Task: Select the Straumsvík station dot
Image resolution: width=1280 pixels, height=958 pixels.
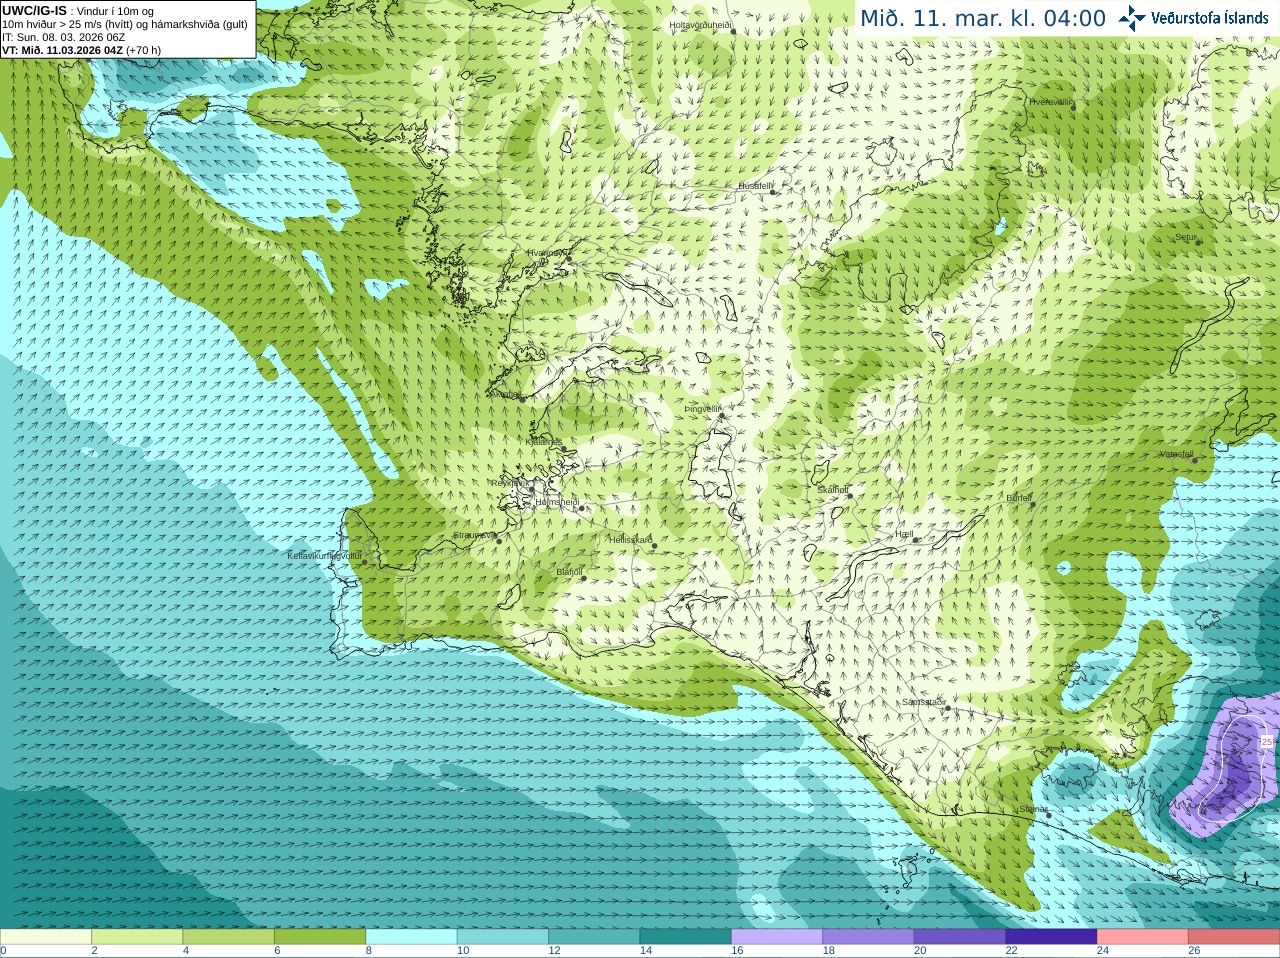Action: point(497,540)
